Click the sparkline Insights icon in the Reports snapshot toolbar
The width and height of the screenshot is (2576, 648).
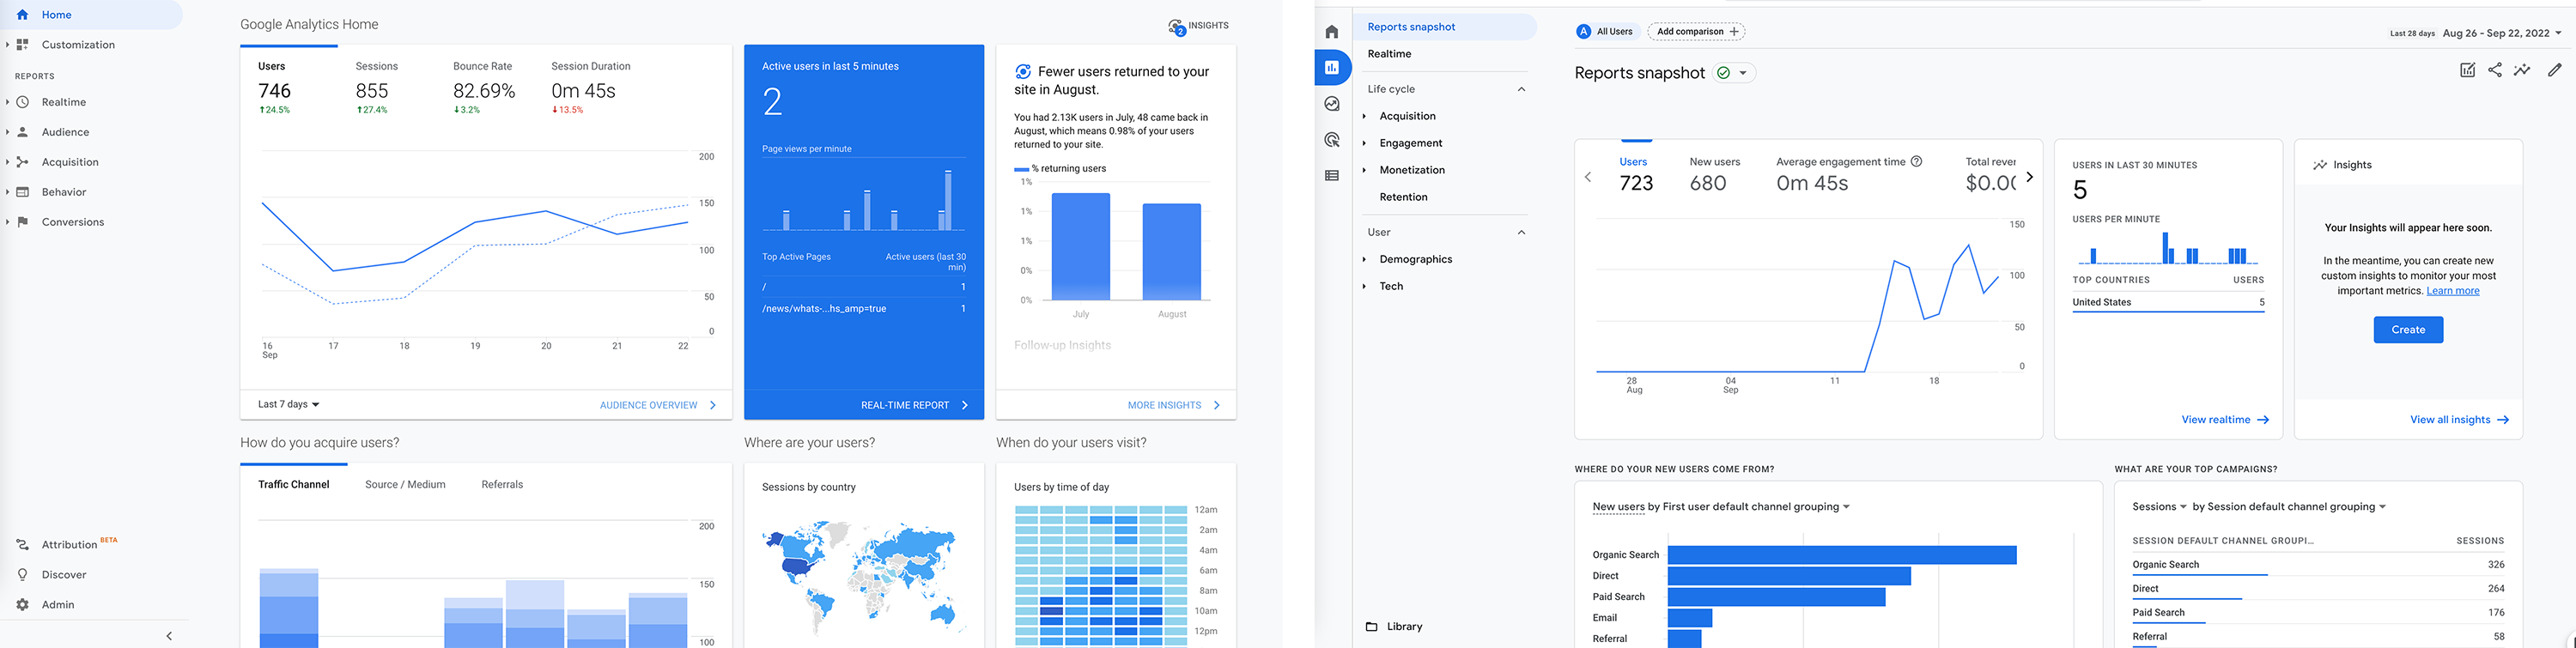(2522, 70)
